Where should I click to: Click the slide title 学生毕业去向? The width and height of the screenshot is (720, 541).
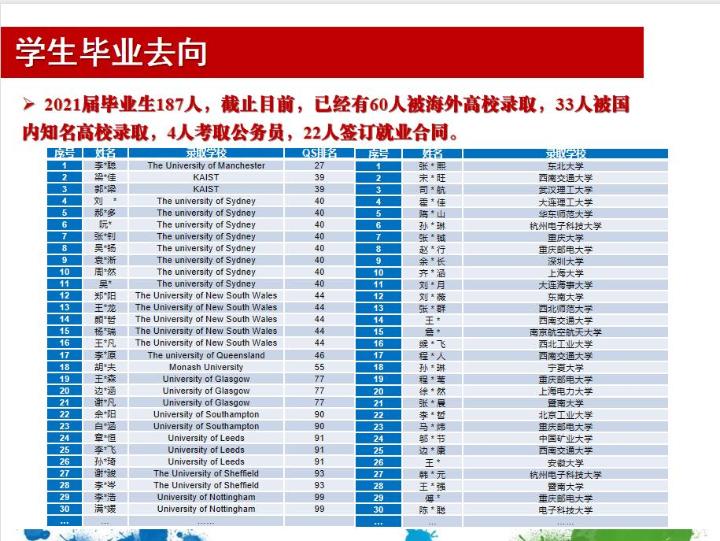[x=111, y=53]
